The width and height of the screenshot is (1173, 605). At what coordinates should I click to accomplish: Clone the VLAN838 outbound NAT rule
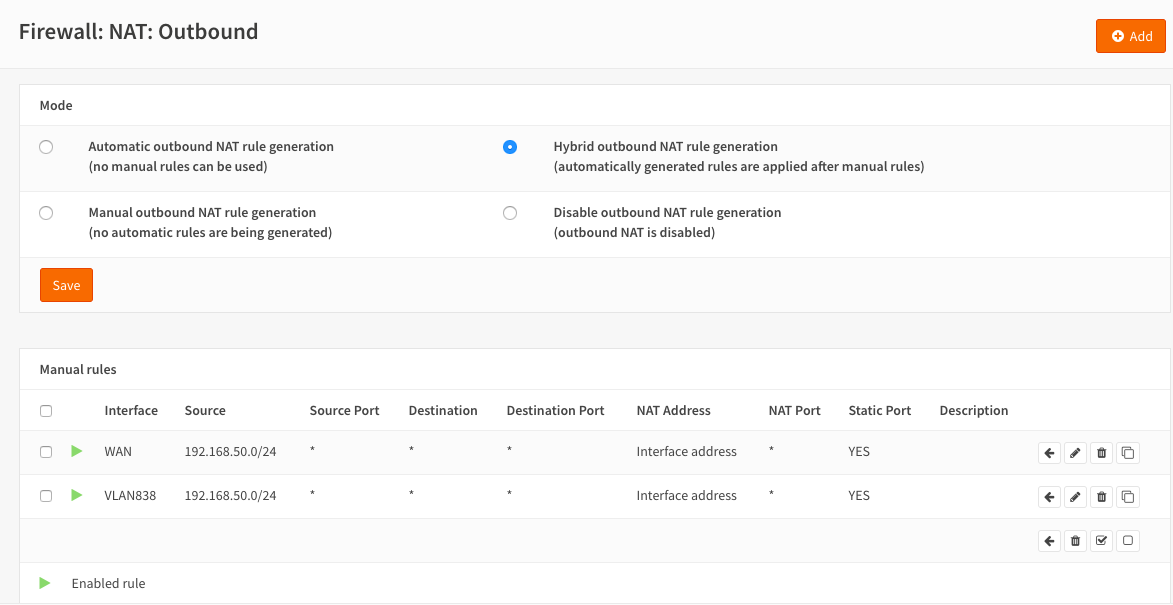tap(1127, 497)
